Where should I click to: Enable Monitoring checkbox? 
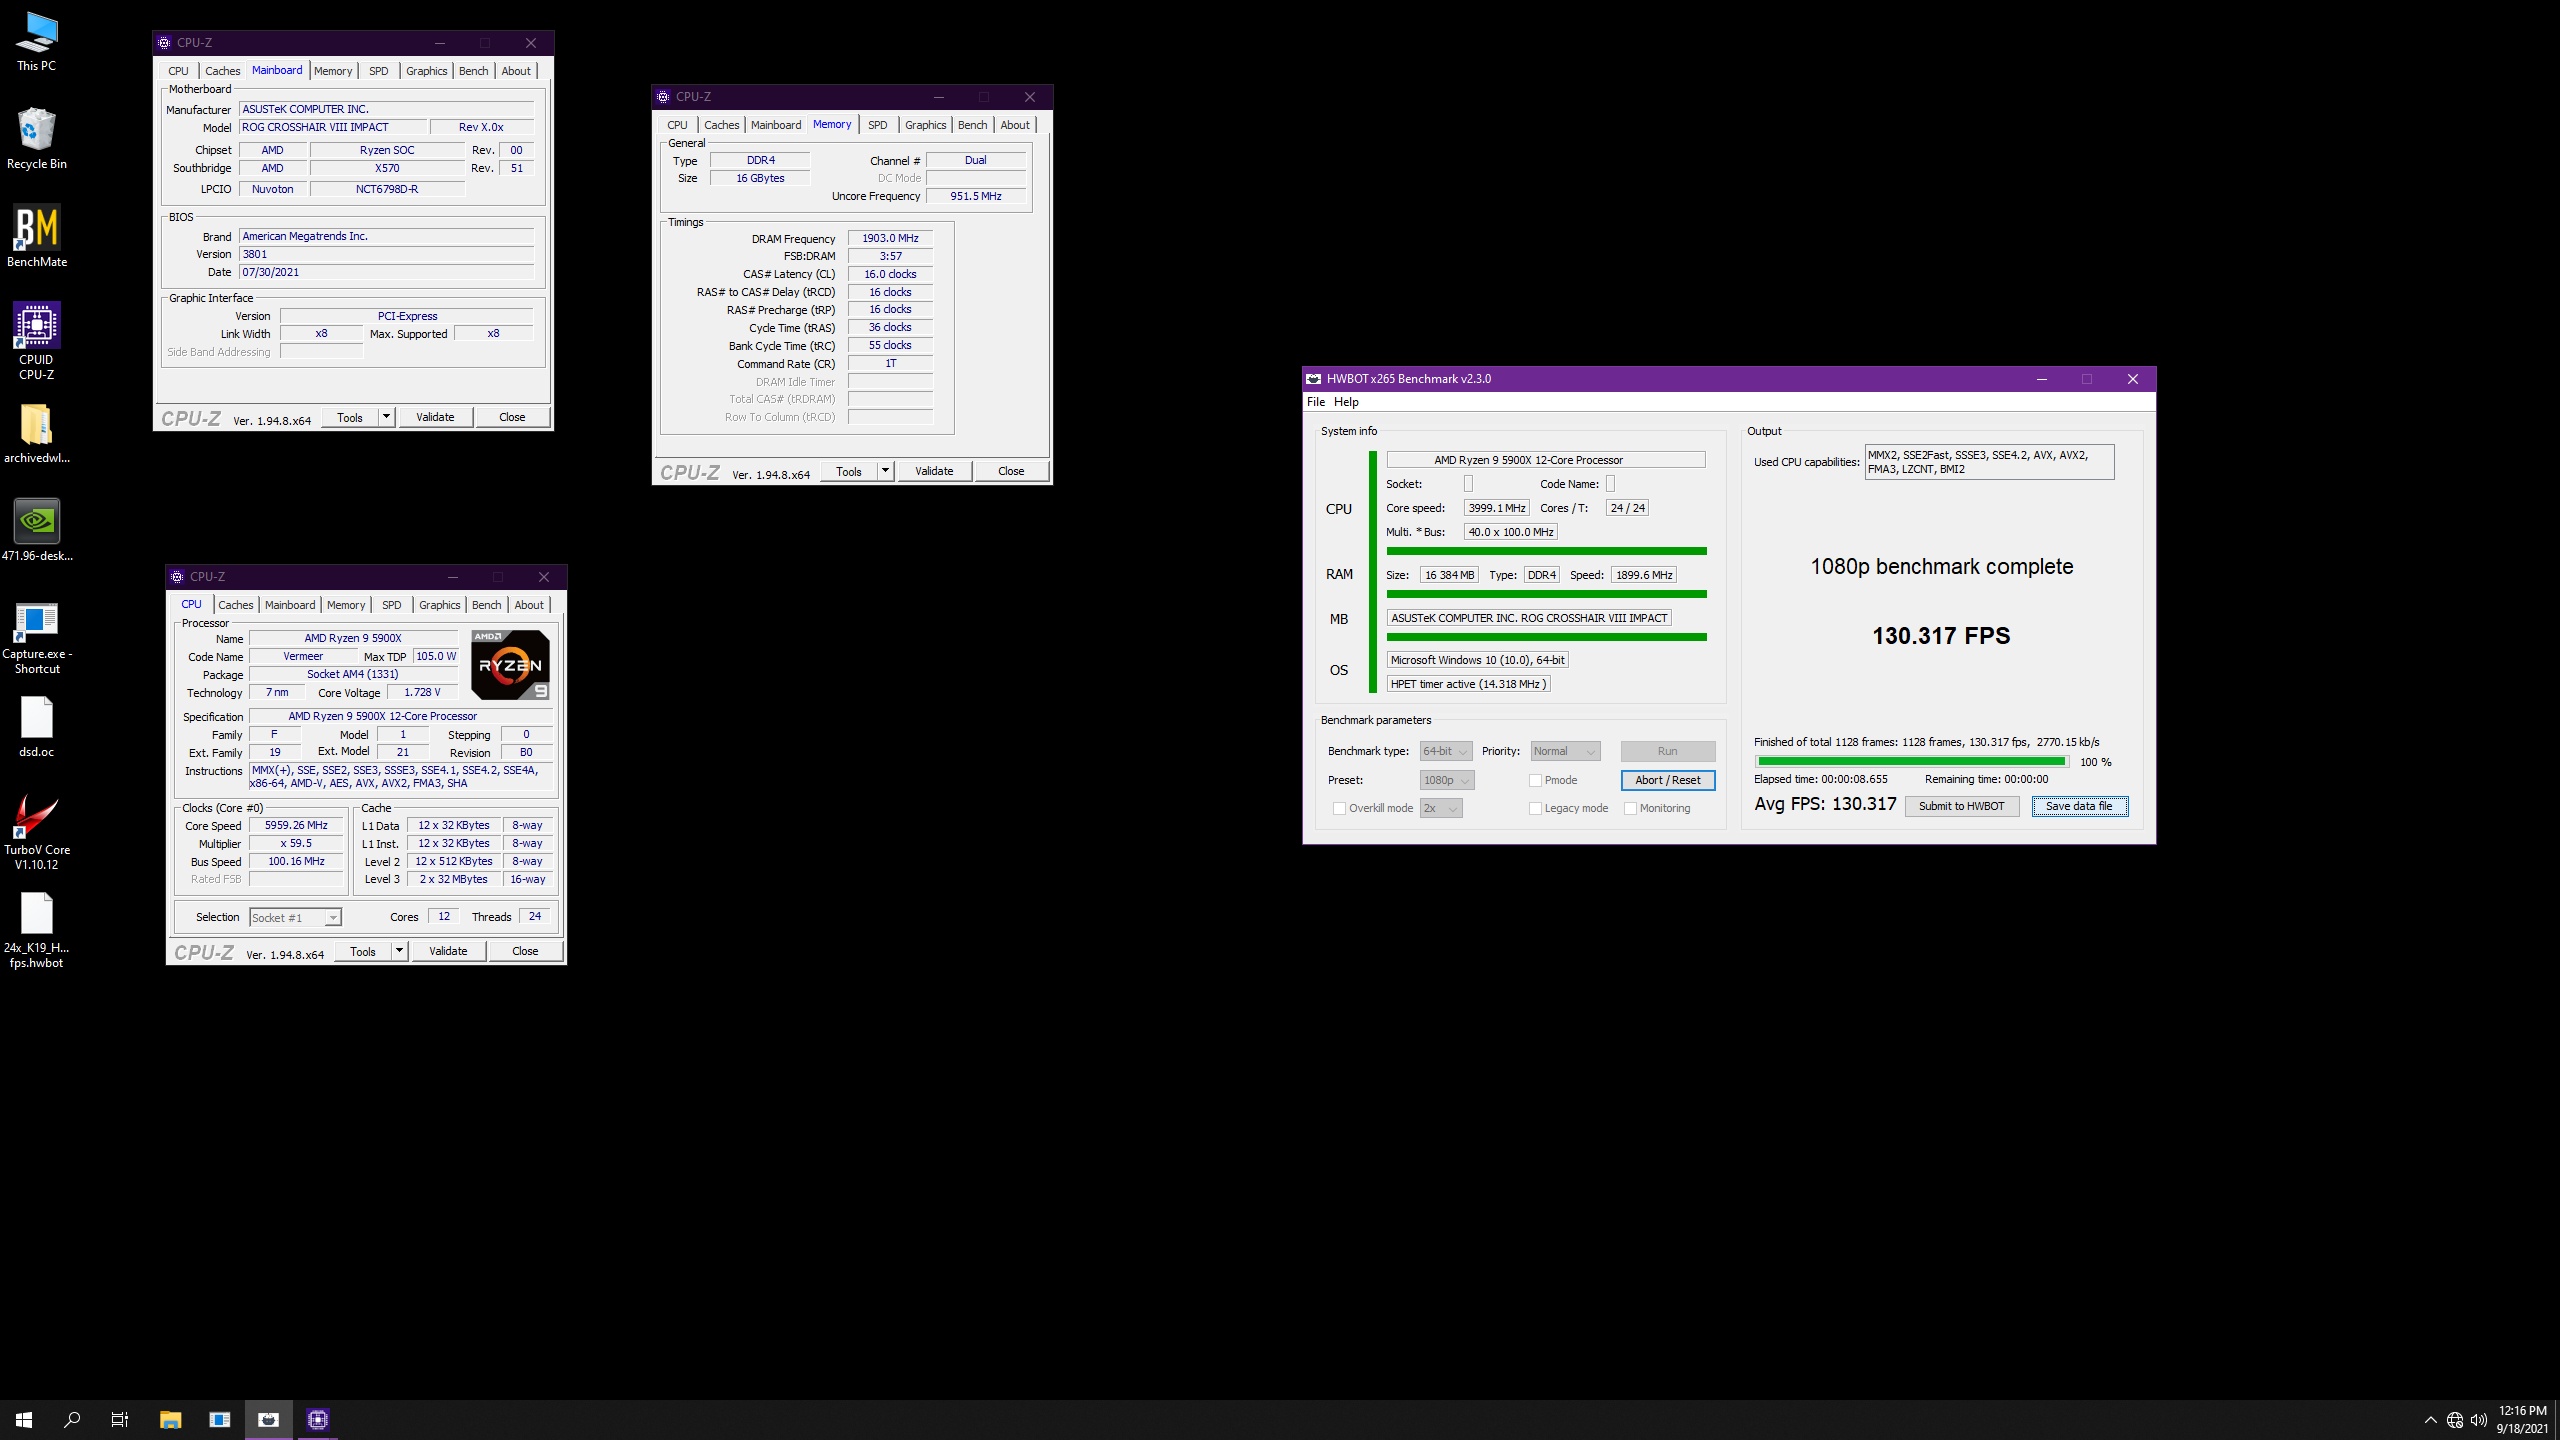1630,808
